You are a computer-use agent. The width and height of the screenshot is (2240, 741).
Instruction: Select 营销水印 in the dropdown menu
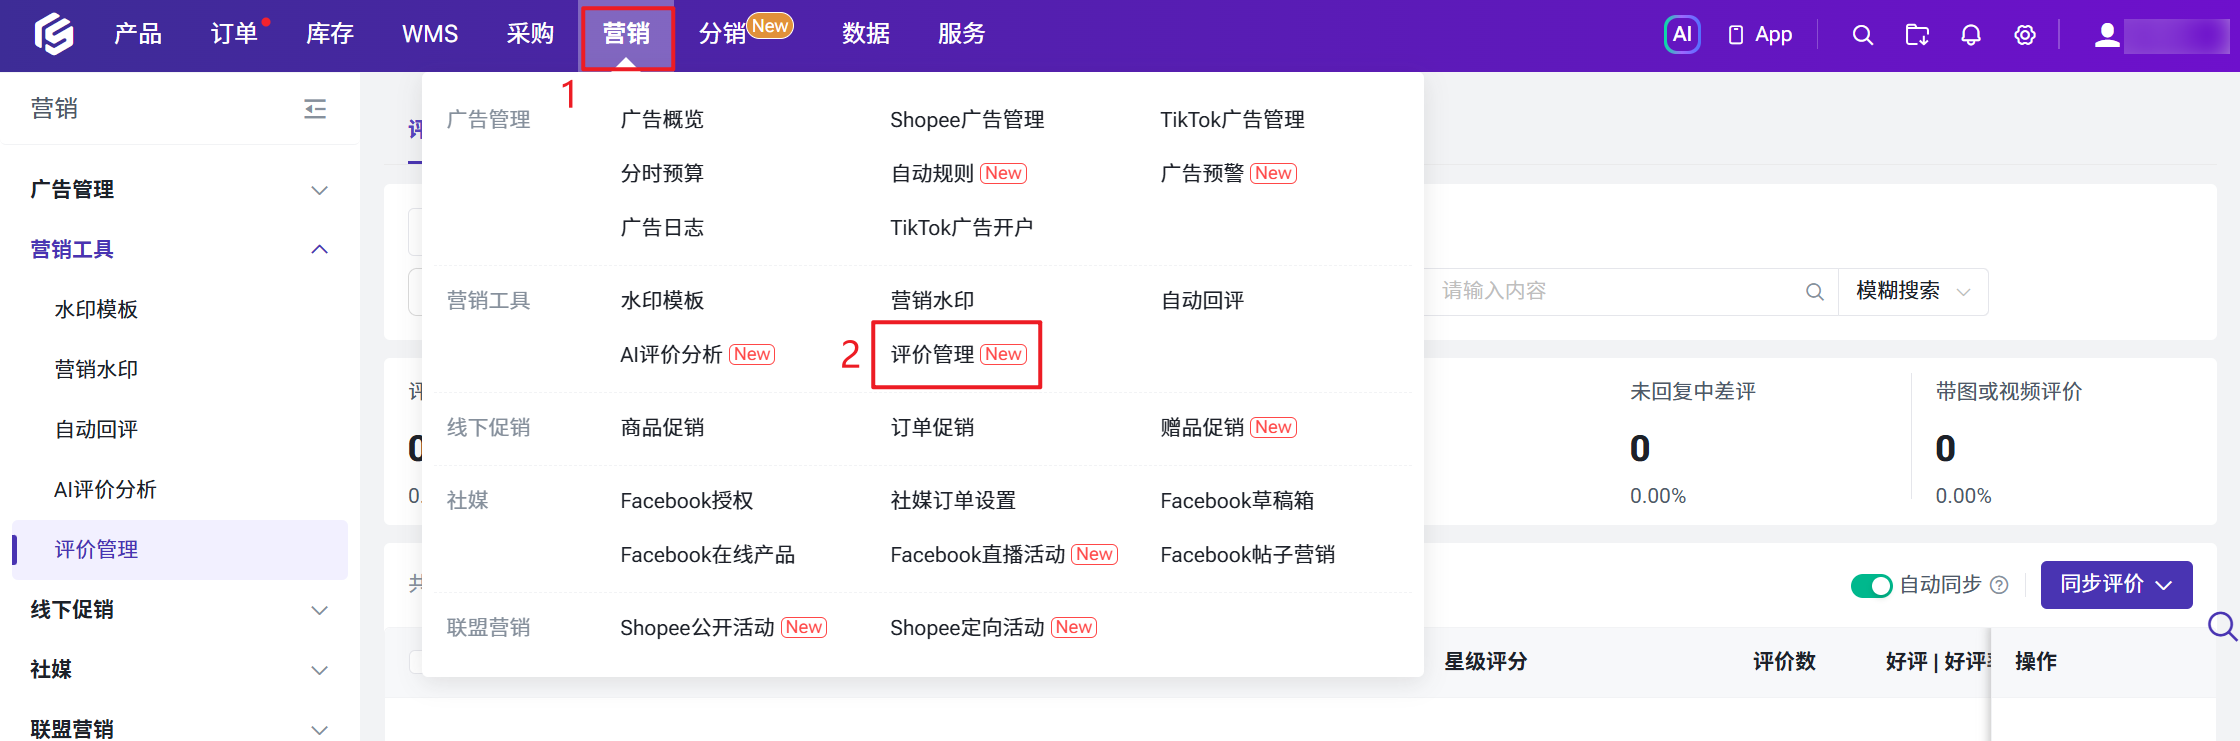point(932,301)
